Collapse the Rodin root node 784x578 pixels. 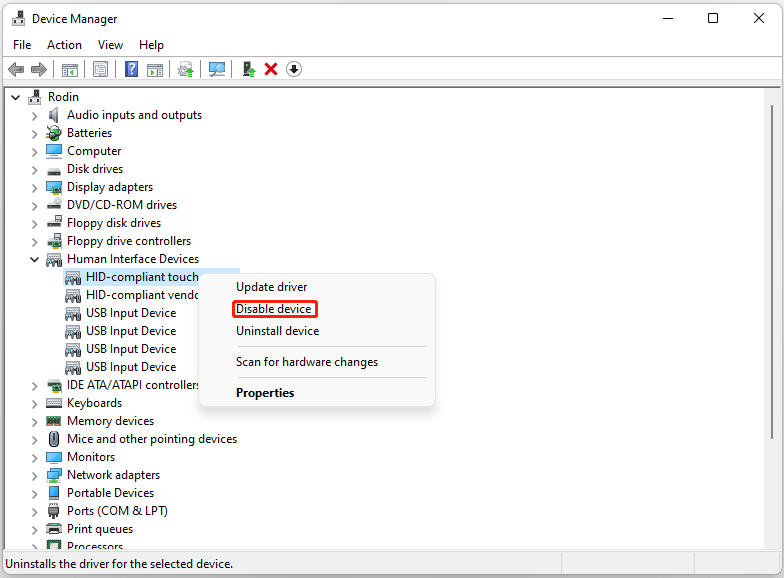click(x=16, y=97)
